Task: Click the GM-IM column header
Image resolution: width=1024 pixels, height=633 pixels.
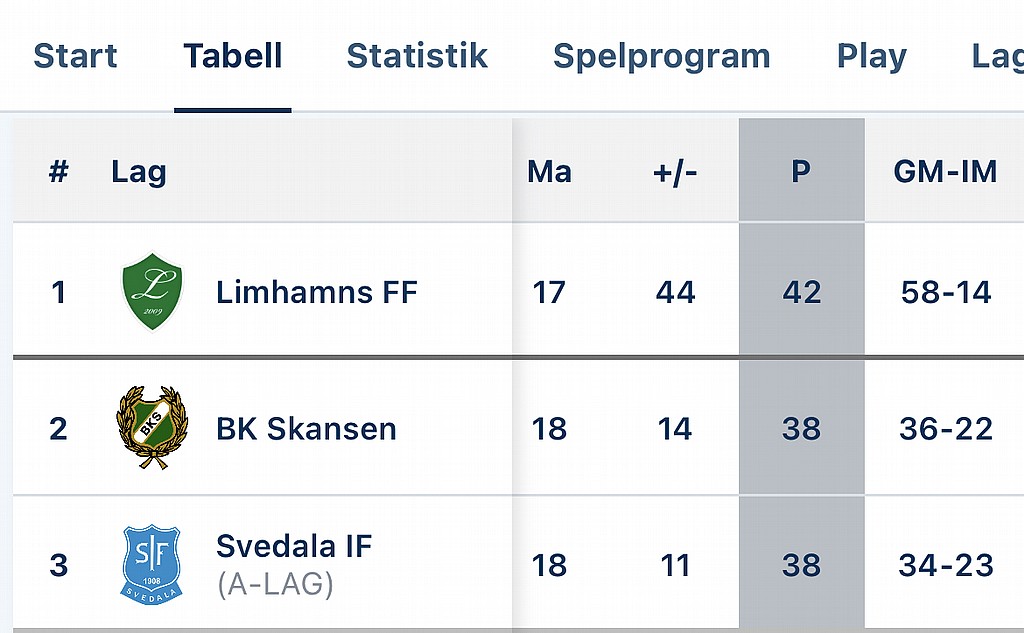Action: point(945,172)
